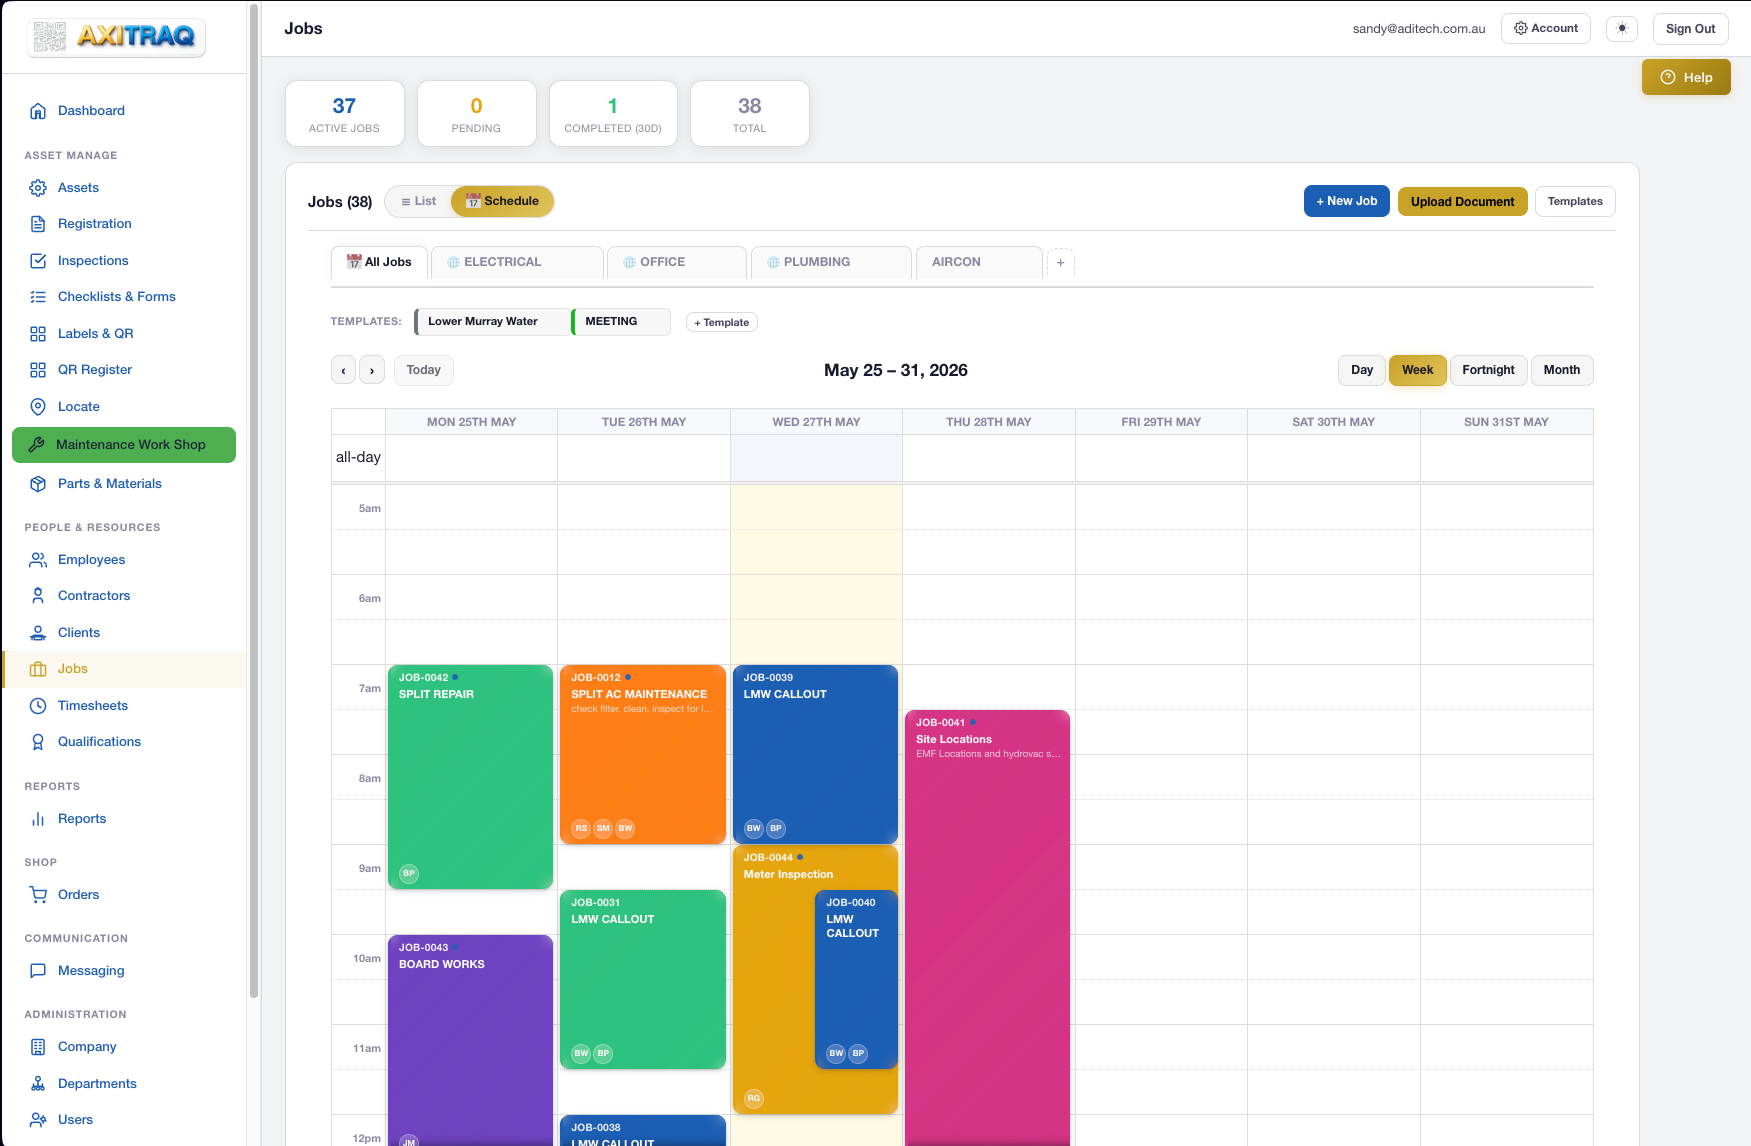Click the Completed (30D) stat card
Screen dimensions: 1751x1146
pos(613,114)
